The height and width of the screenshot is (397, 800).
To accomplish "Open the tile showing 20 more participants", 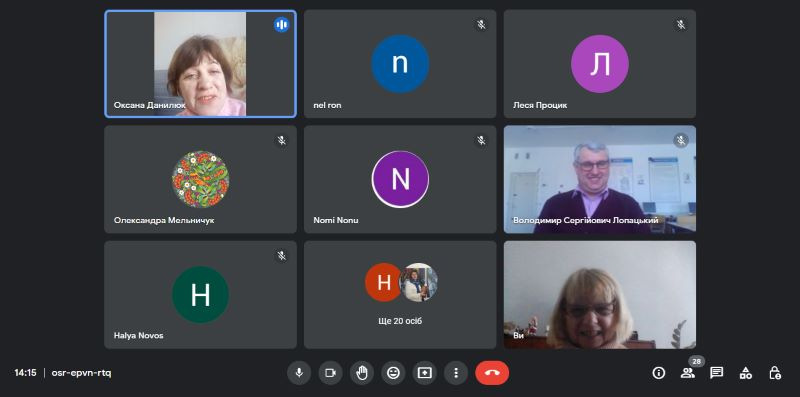I will coord(400,295).
